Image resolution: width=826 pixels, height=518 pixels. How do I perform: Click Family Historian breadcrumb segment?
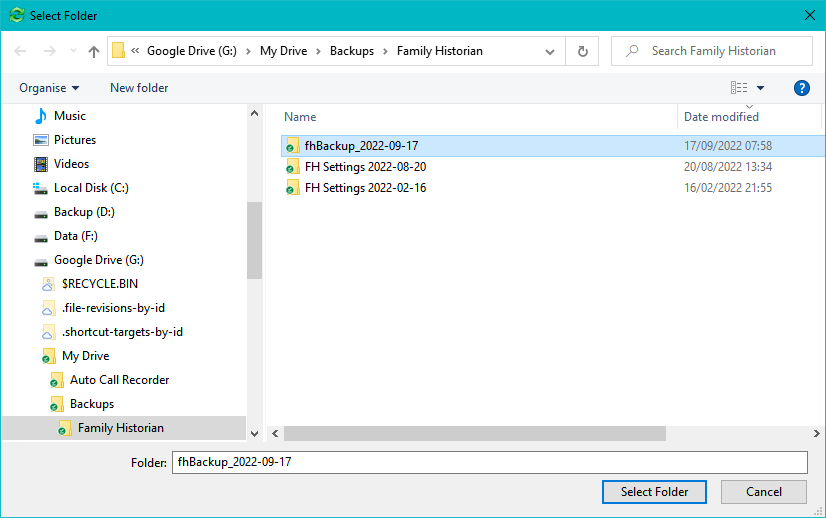[439, 51]
